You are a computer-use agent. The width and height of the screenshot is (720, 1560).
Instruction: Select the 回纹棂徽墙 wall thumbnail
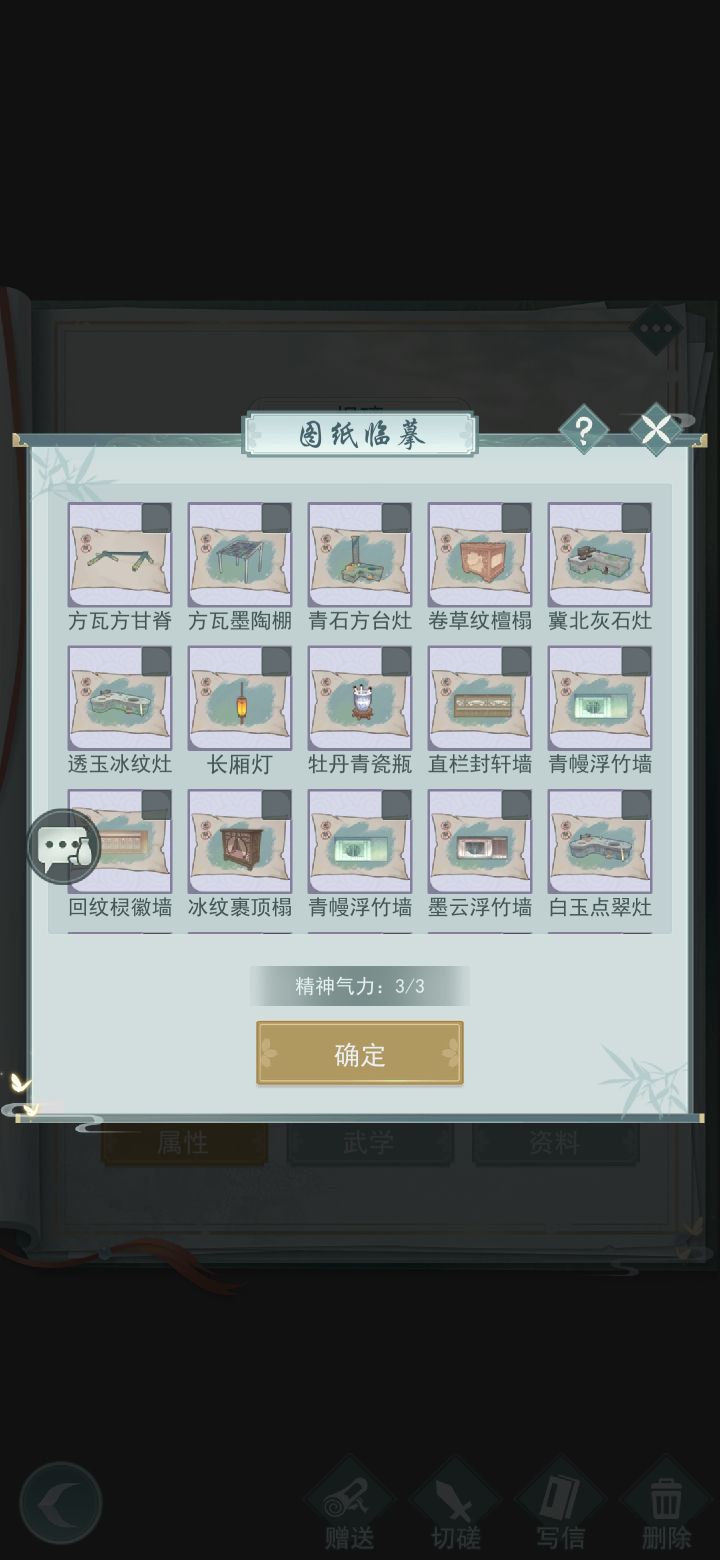[120, 842]
